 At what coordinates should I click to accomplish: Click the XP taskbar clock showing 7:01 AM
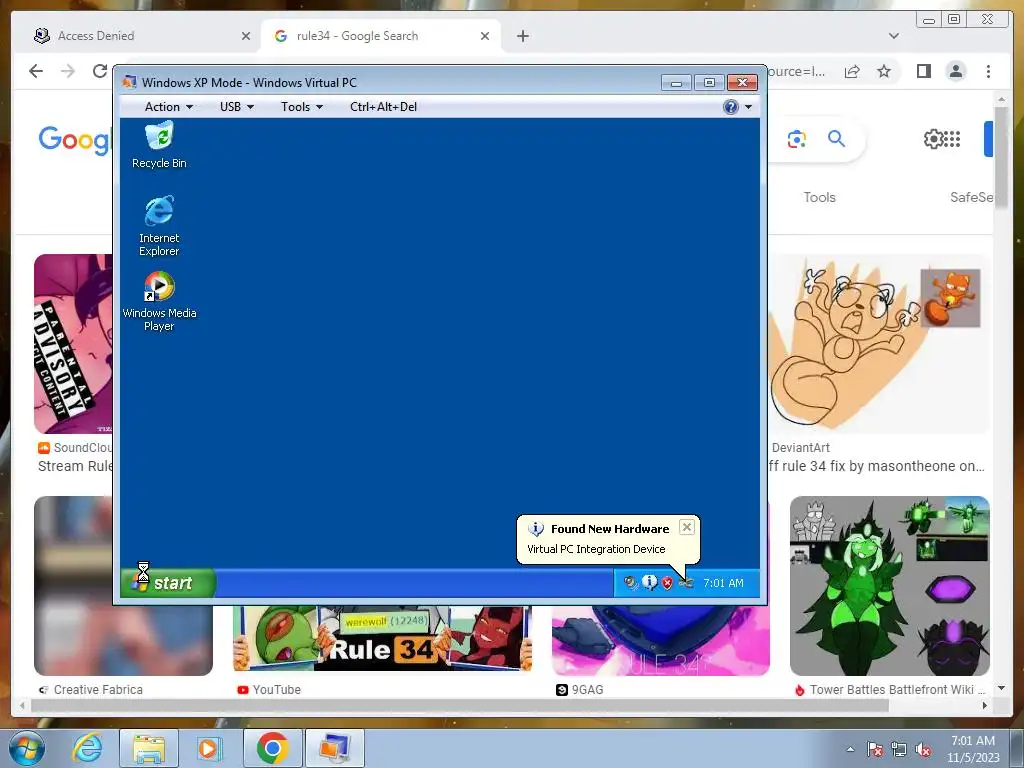pos(723,583)
